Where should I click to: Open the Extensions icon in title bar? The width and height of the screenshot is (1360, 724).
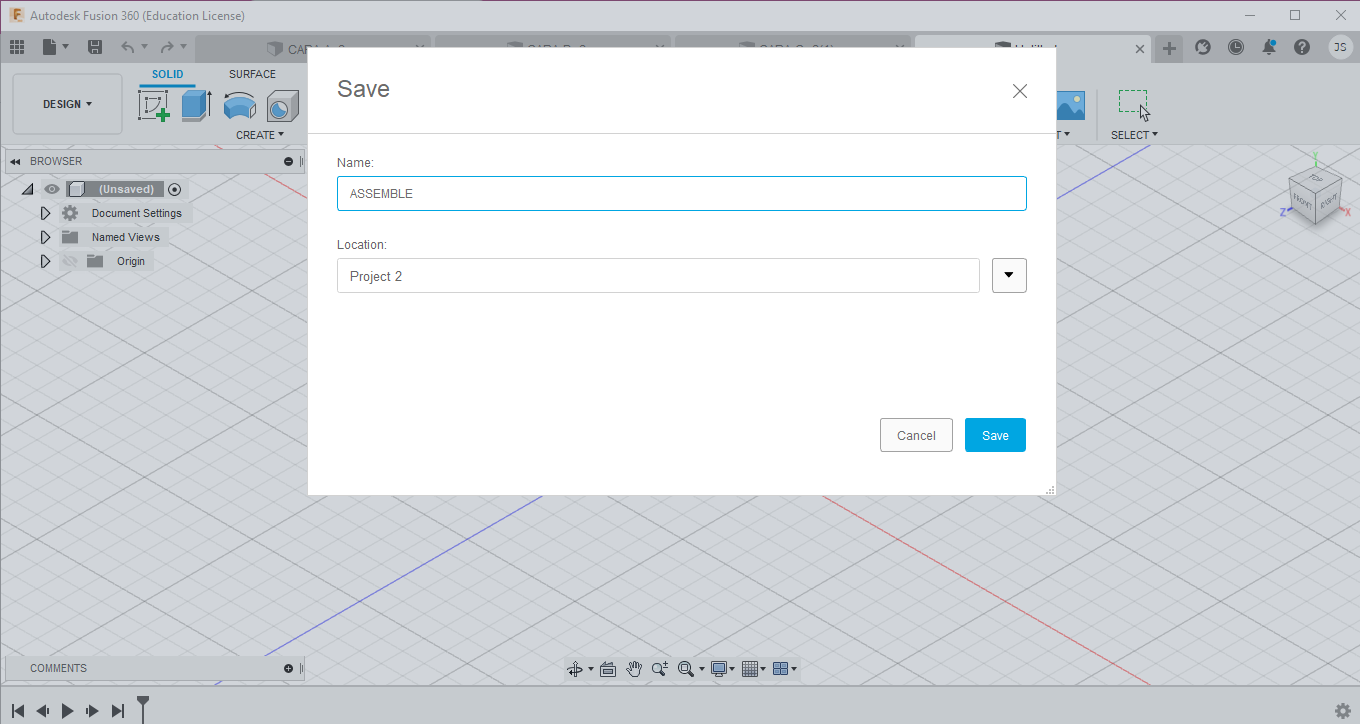[1204, 47]
